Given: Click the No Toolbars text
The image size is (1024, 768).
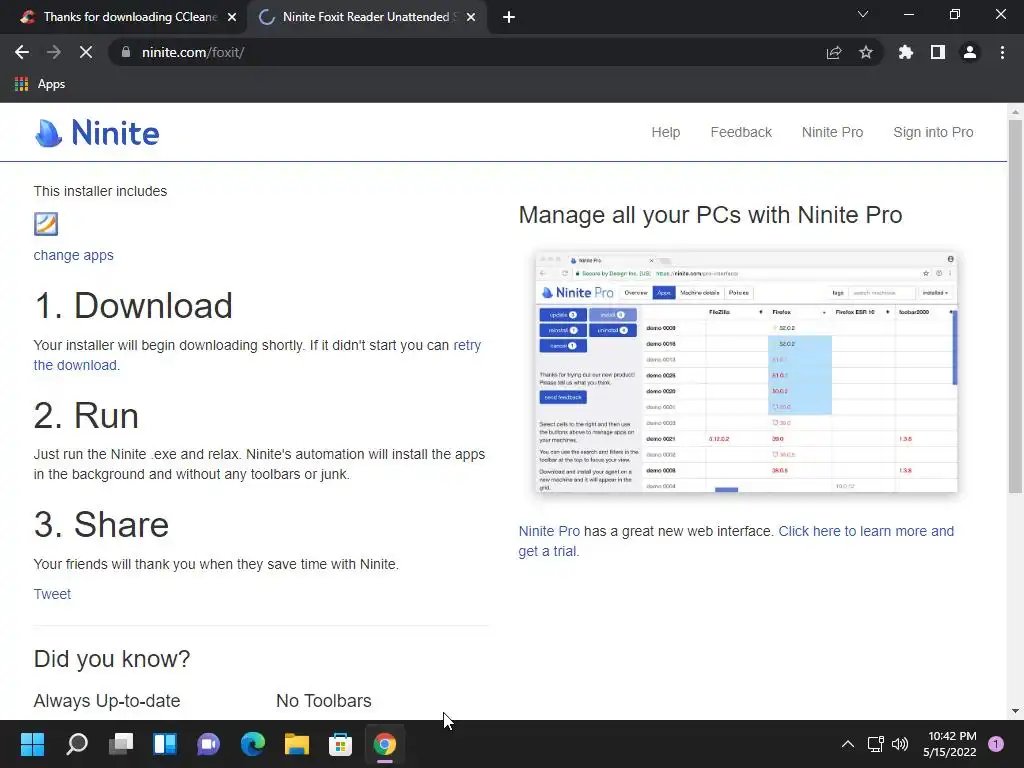Looking at the screenshot, I should tap(324, 701).
